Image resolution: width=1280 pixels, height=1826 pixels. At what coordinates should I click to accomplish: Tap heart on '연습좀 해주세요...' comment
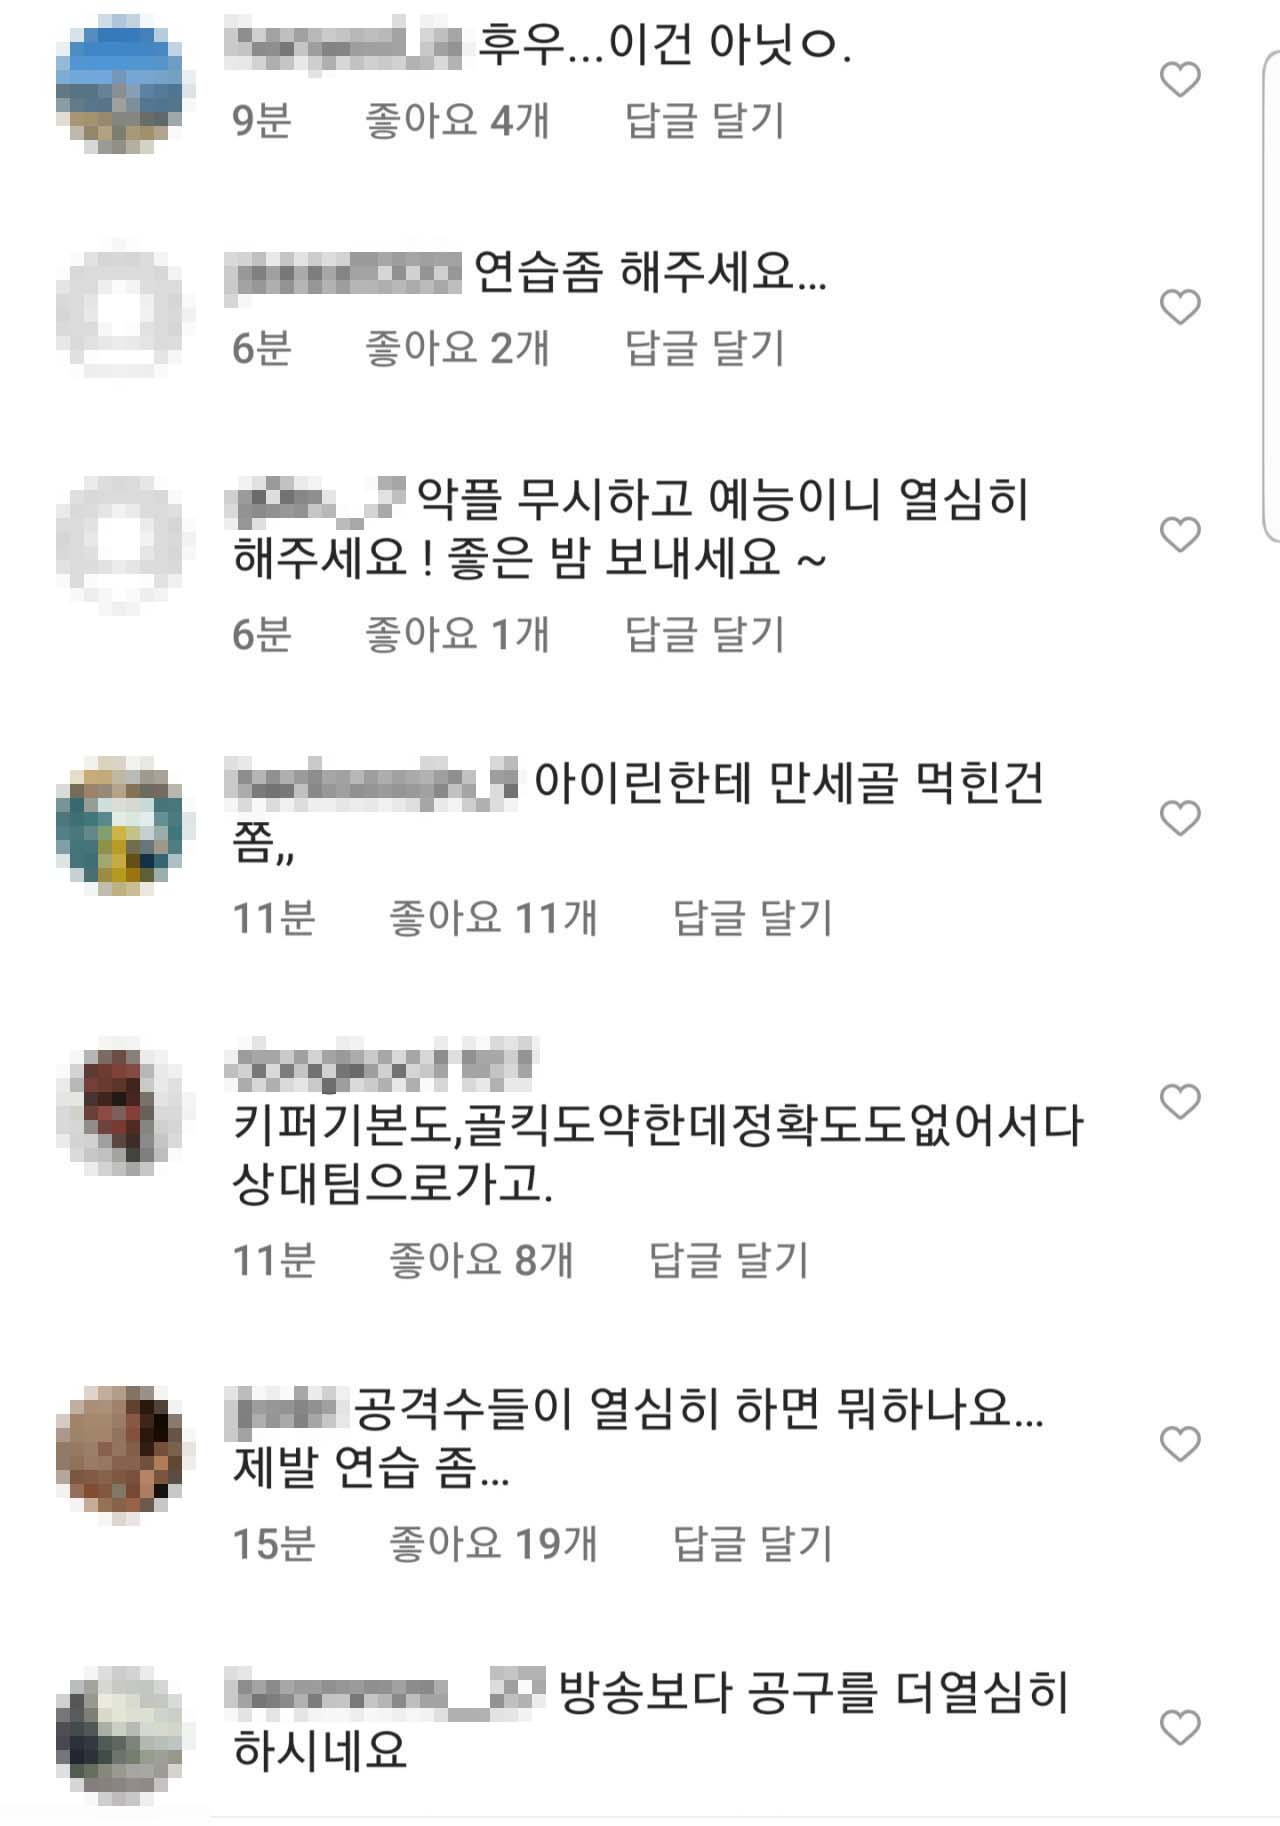pos(1180,307)
